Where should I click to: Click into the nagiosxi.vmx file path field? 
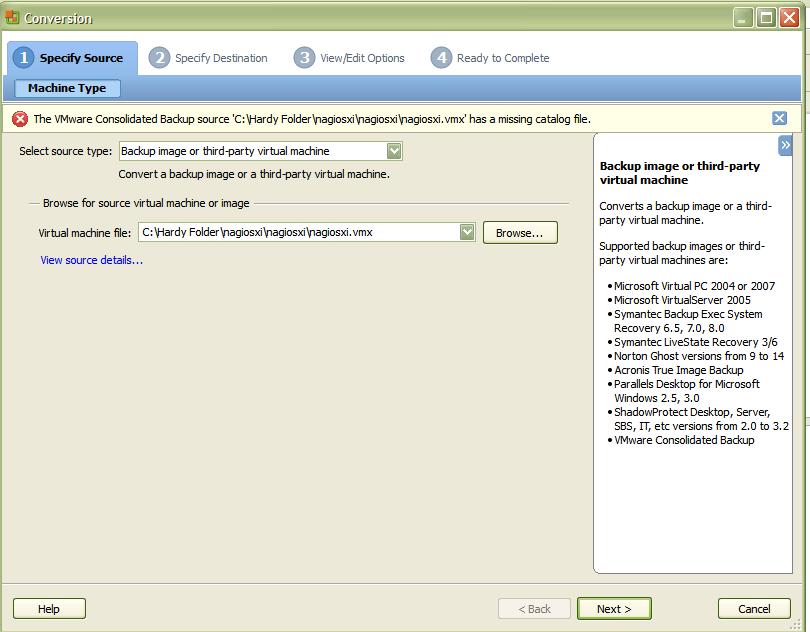pyautogui.click(x=298, y=232)
